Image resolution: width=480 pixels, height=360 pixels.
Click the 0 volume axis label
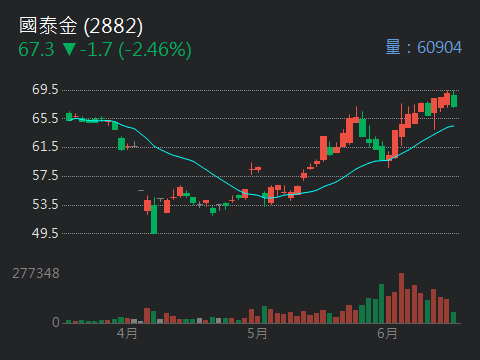(x=56, y=322)
